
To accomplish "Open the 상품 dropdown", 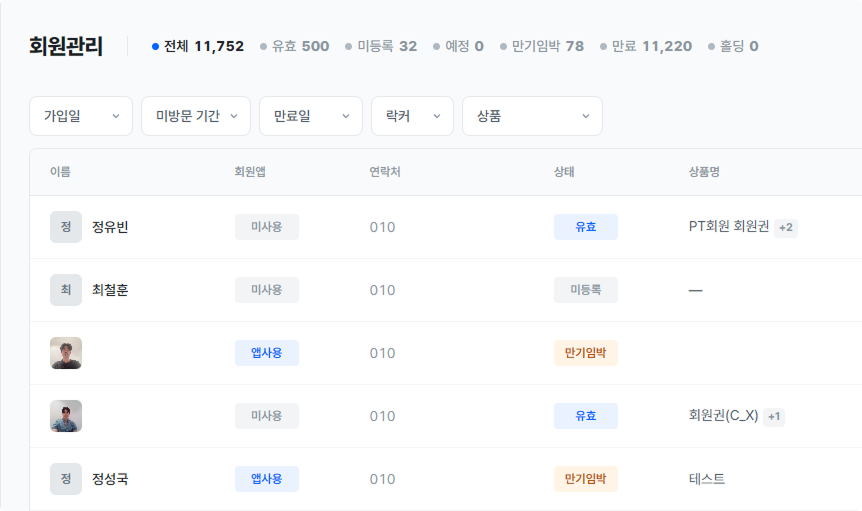I will [x=532, y=116].
